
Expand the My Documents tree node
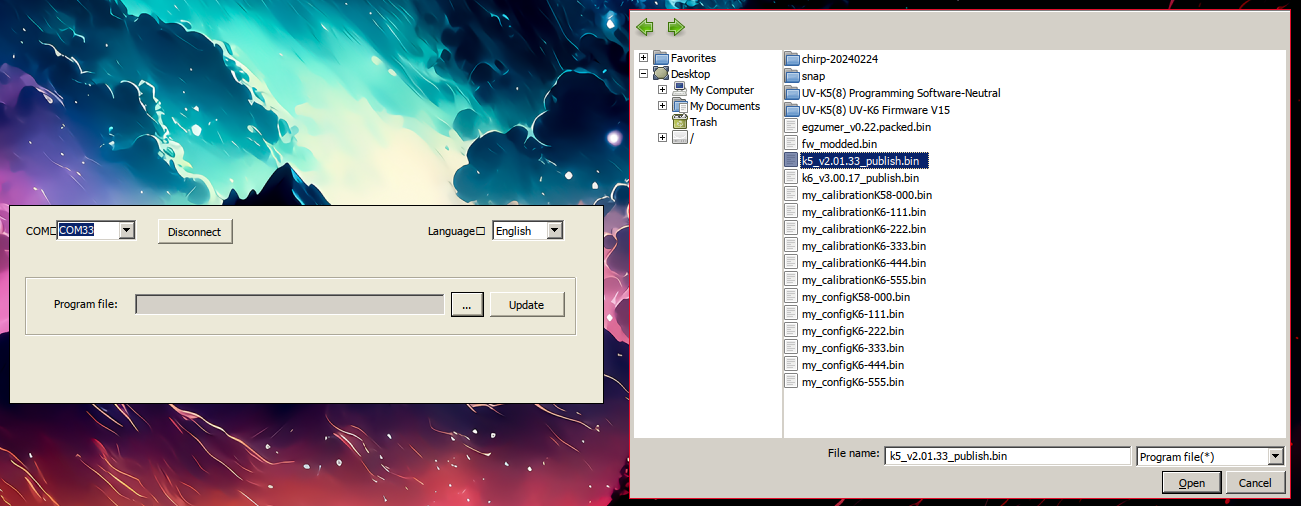click(662, 106)
